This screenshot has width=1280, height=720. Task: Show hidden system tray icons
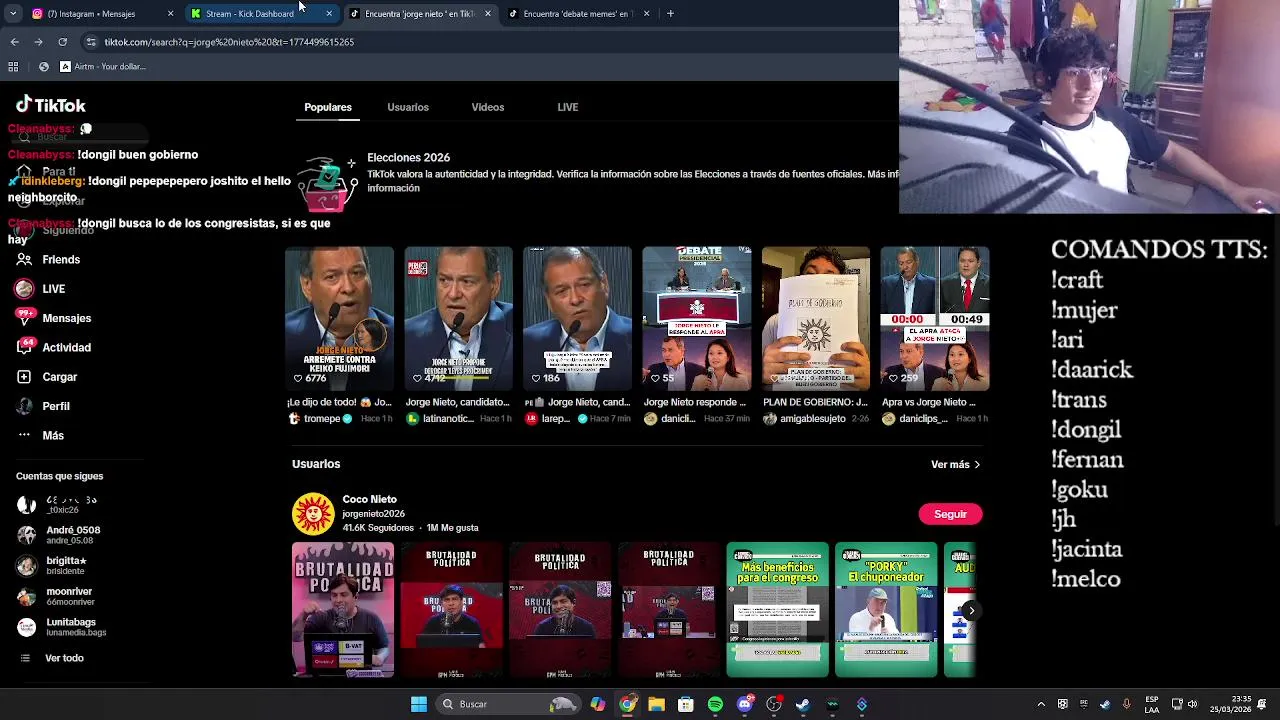(1041, 704)
